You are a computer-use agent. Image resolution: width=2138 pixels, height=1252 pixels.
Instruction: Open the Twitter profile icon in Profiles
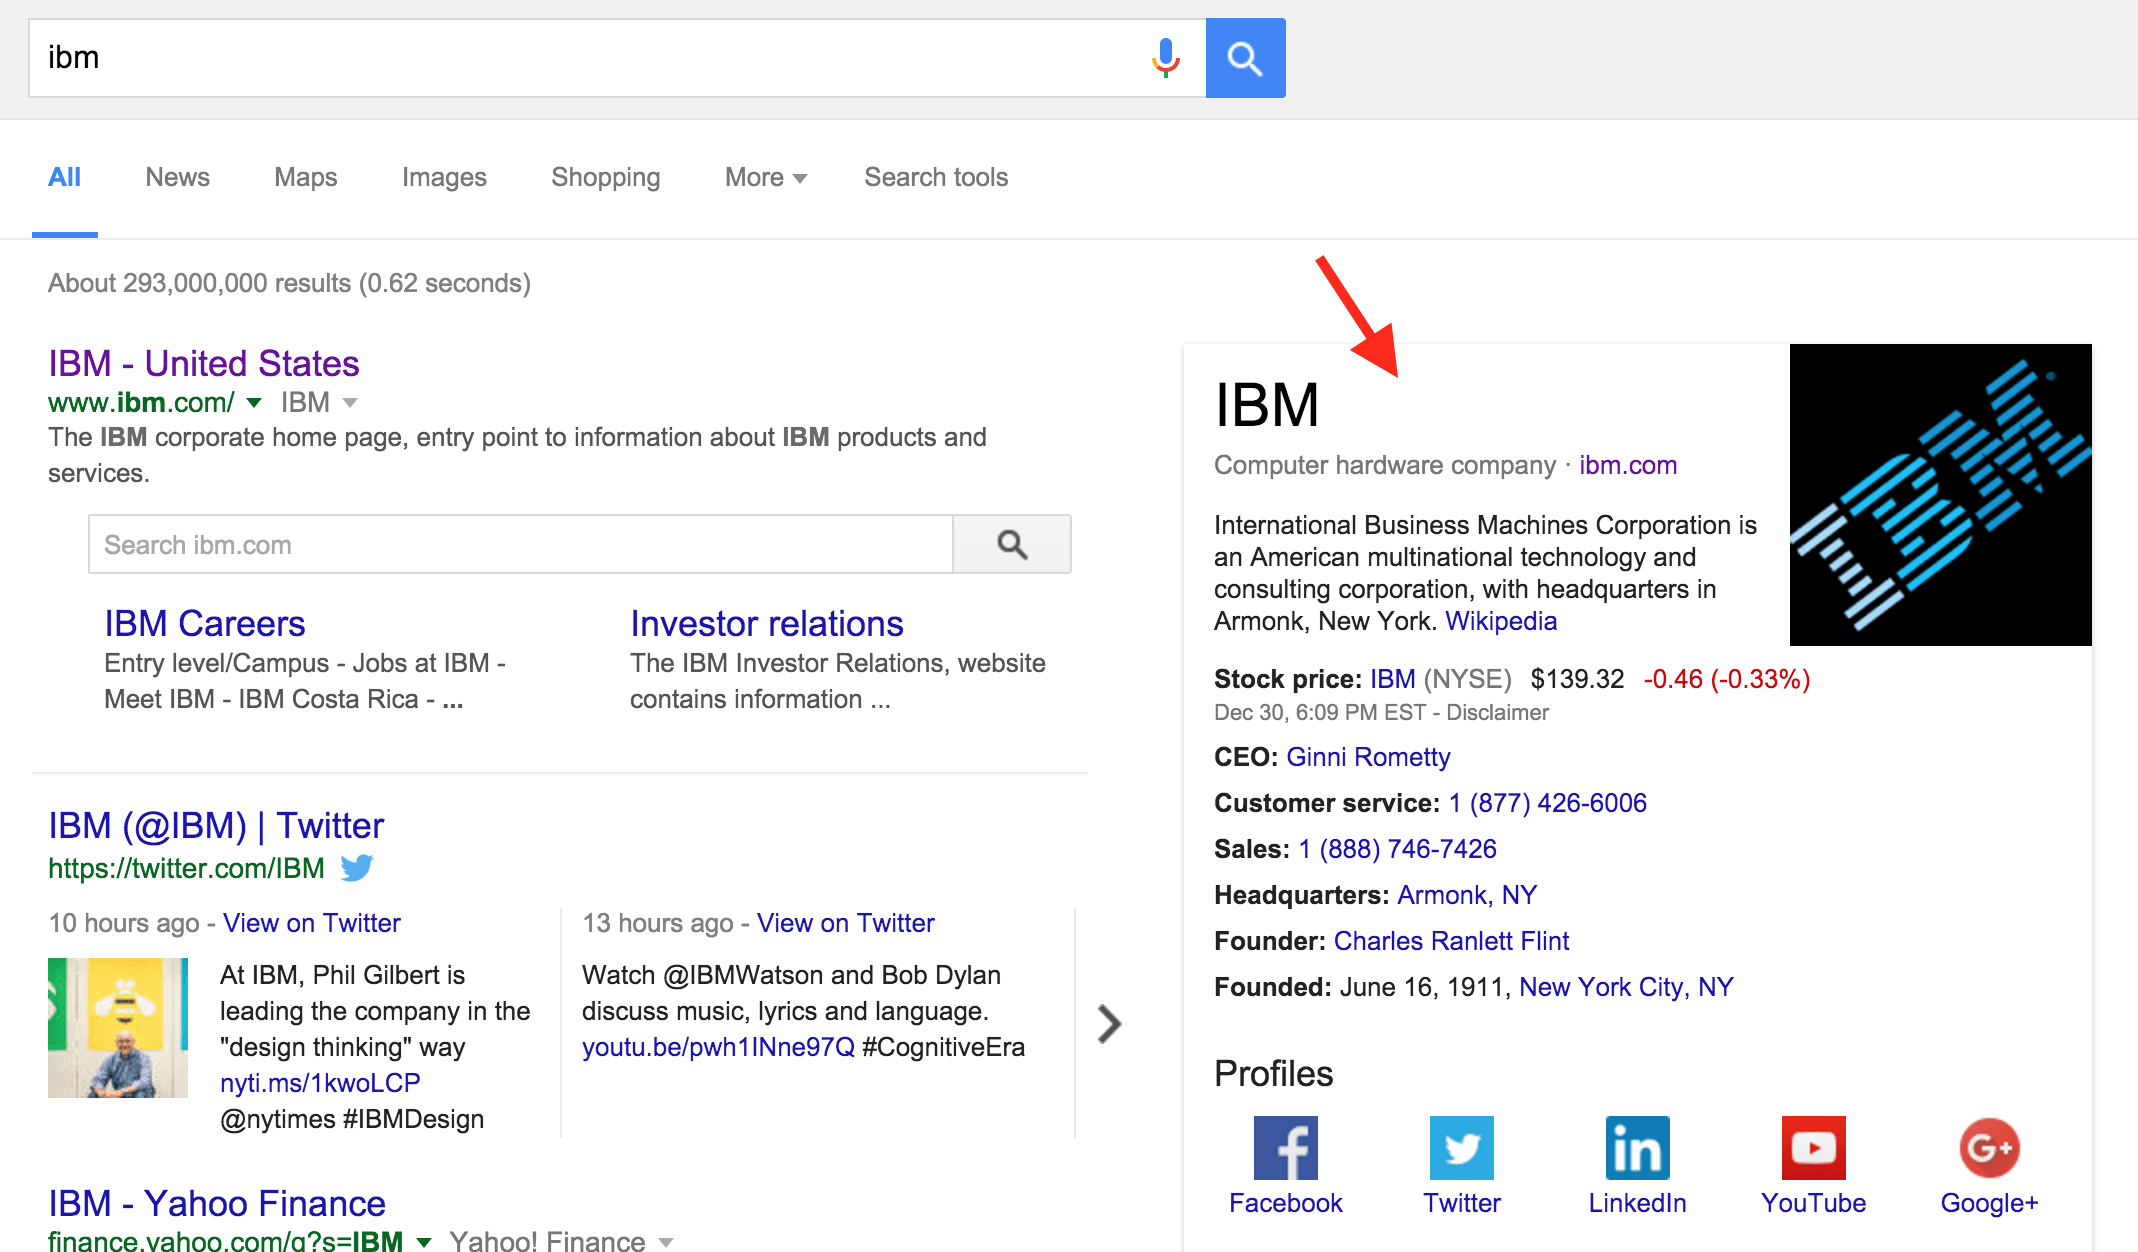(1461, 1148)
